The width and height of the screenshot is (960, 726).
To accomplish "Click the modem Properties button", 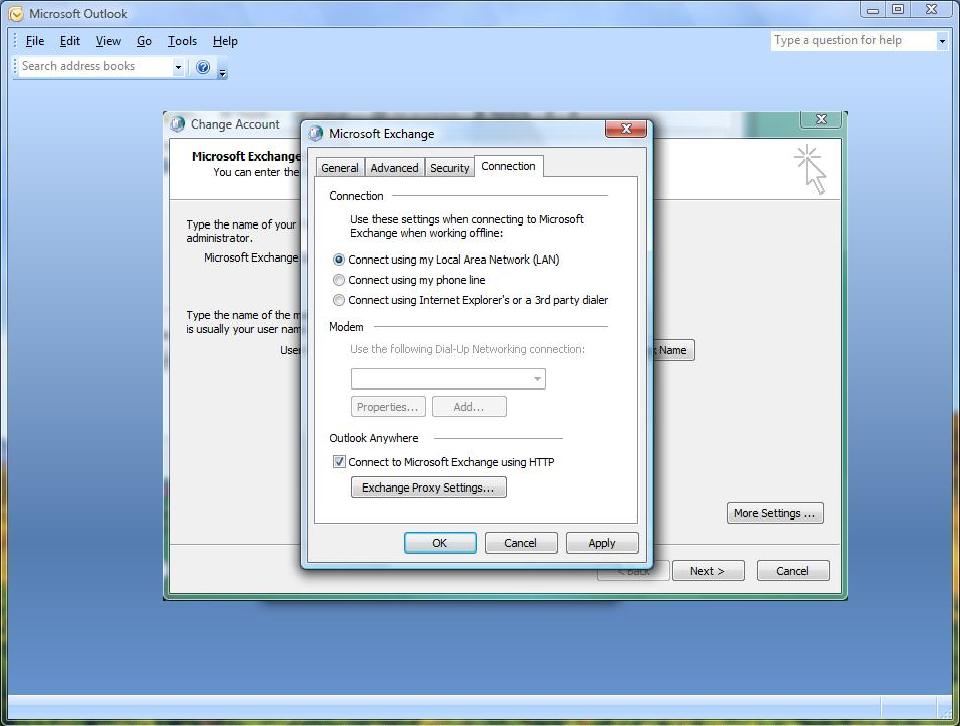I will tap(388, 407).
